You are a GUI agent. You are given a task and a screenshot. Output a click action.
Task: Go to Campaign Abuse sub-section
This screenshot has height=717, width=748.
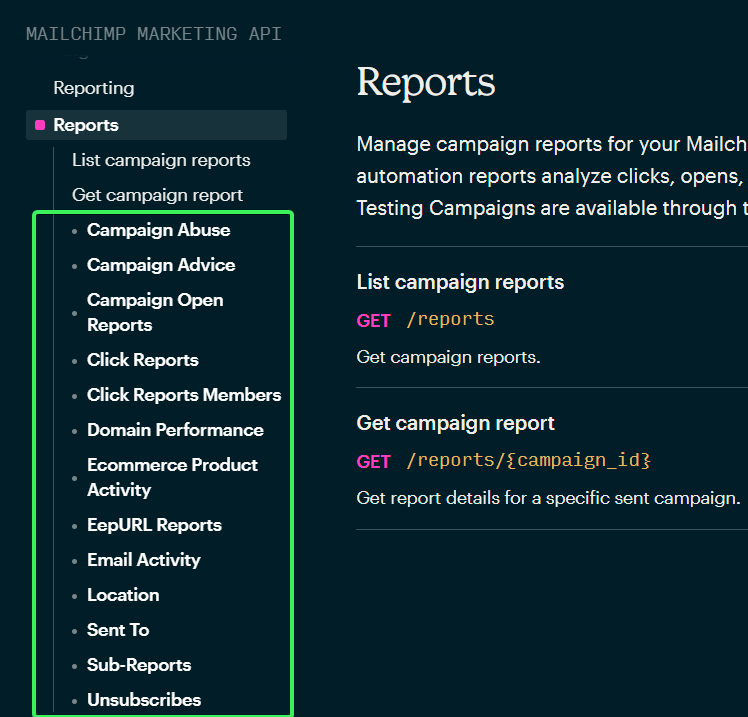[x=158, y=230]
